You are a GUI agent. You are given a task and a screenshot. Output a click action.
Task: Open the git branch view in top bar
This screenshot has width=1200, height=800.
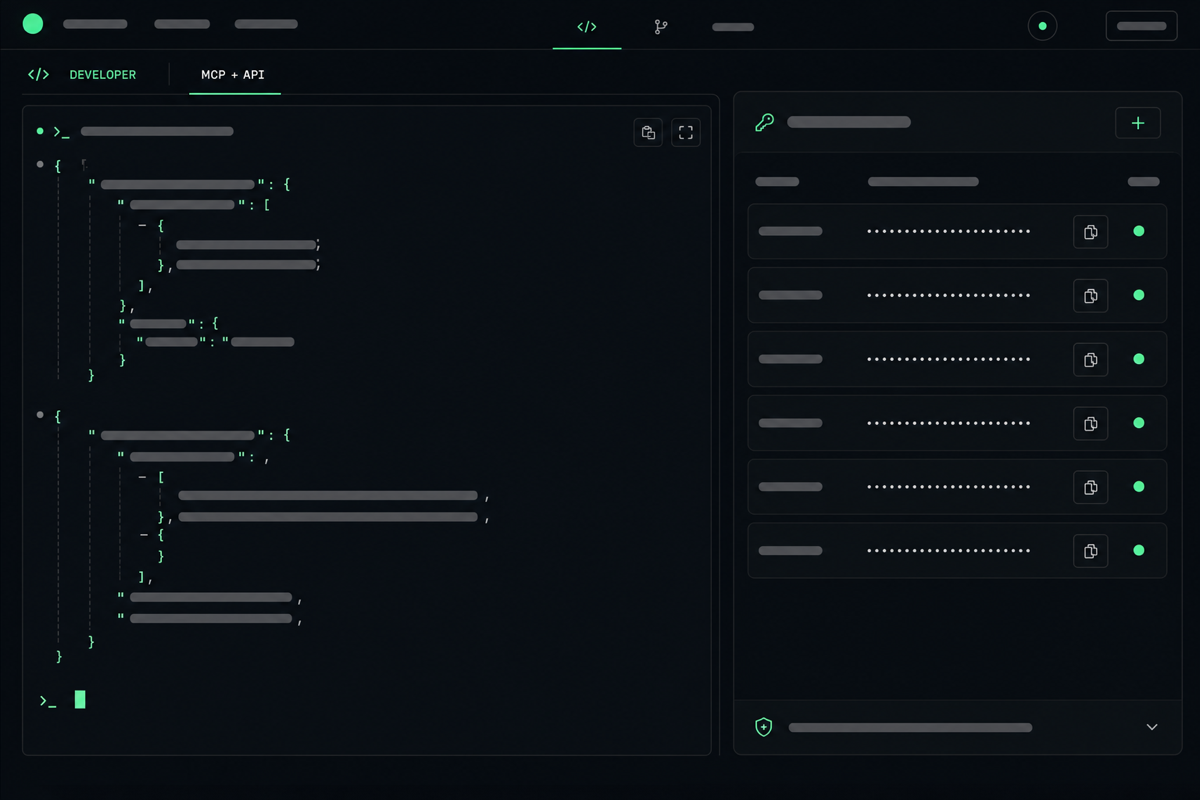click(661, 27)
